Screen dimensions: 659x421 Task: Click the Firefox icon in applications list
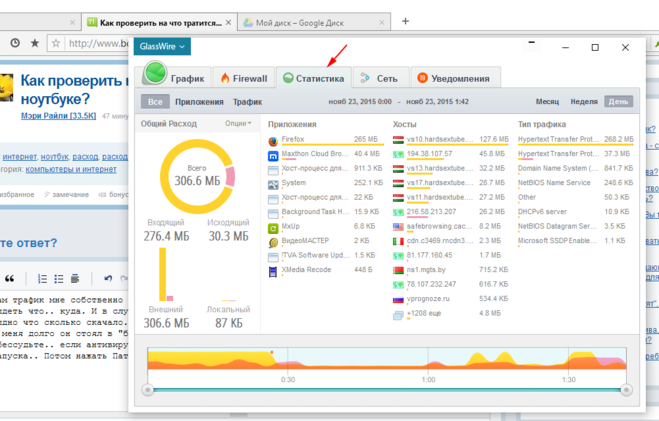[273, 140]
